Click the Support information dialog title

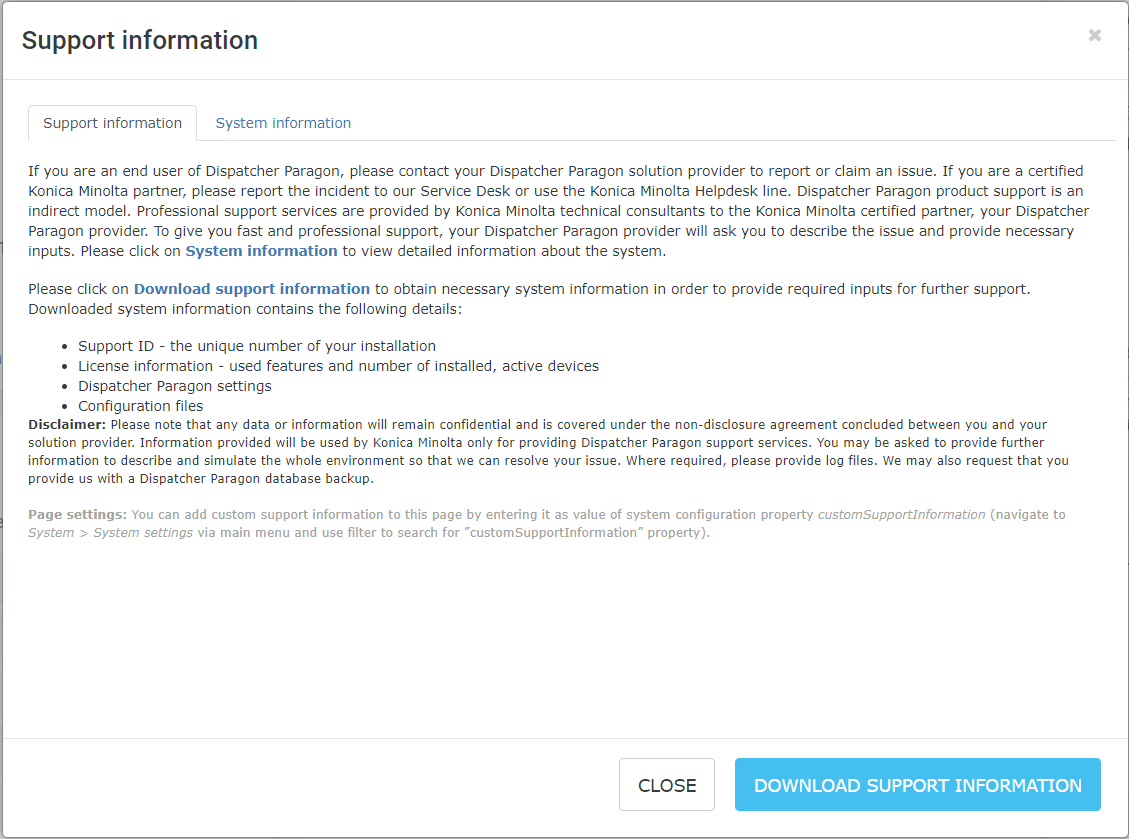pos(140,40)
